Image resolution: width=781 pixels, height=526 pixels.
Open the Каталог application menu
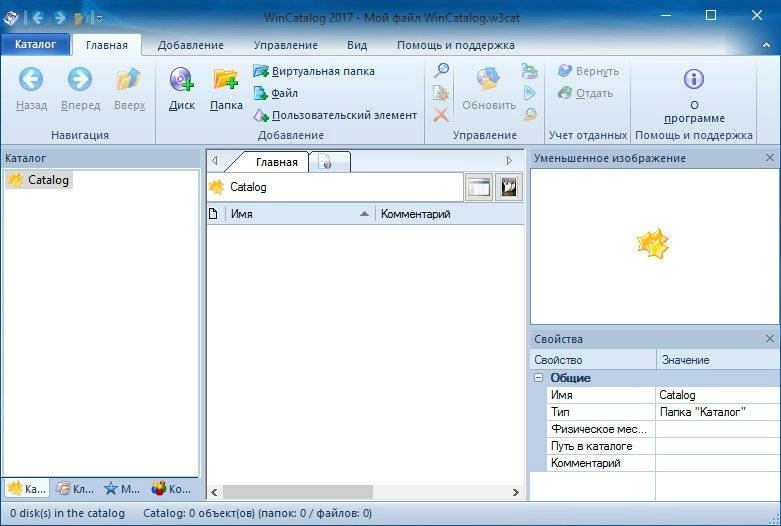[35, 44]
